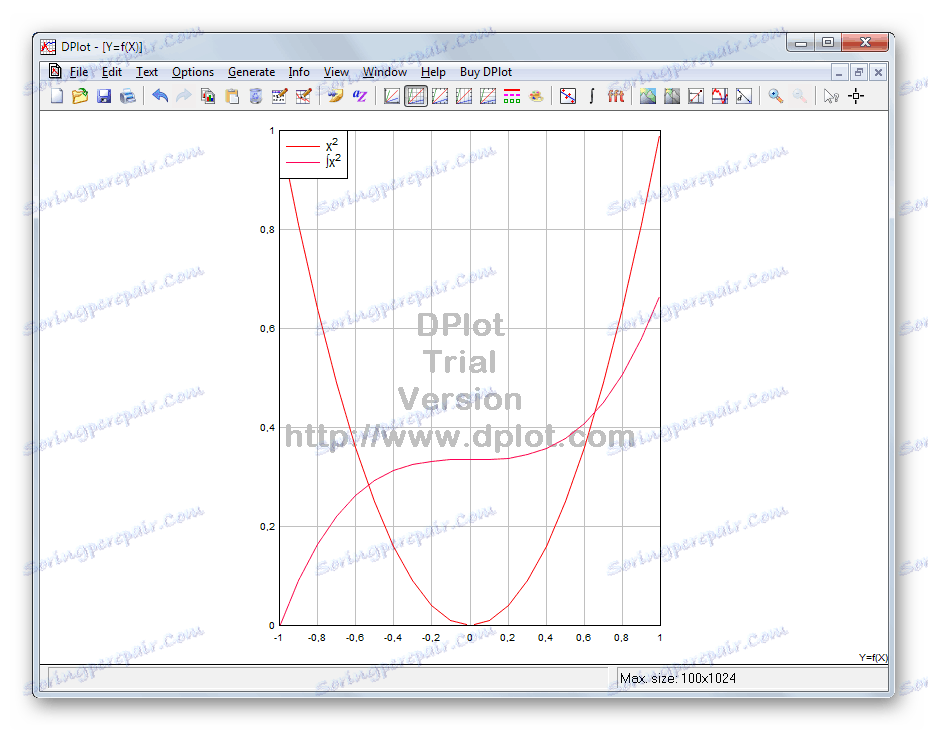
Task: Click the grayed zoom out magnifier
Action: tap(800, 96)
